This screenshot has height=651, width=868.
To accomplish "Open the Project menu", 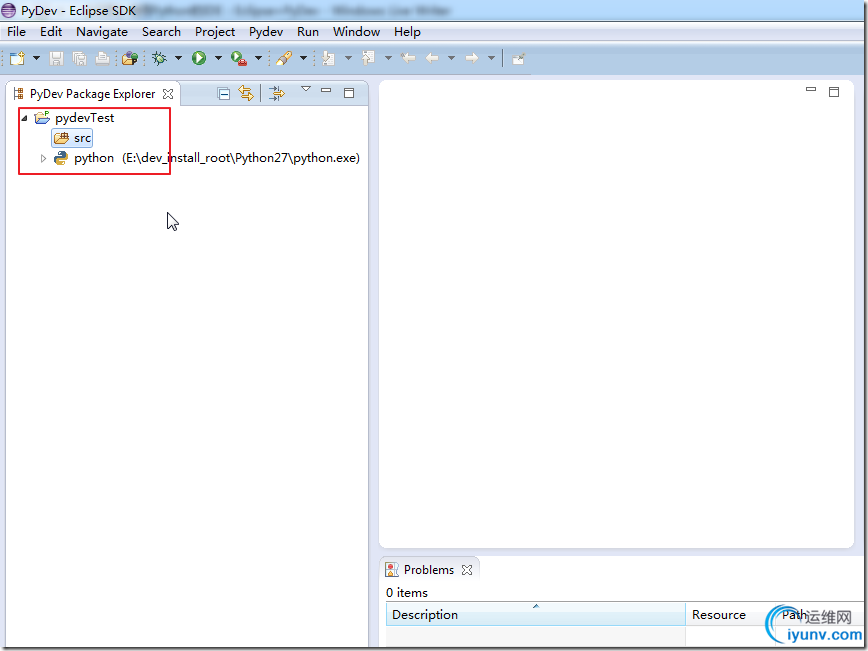I will coord(215,32).
